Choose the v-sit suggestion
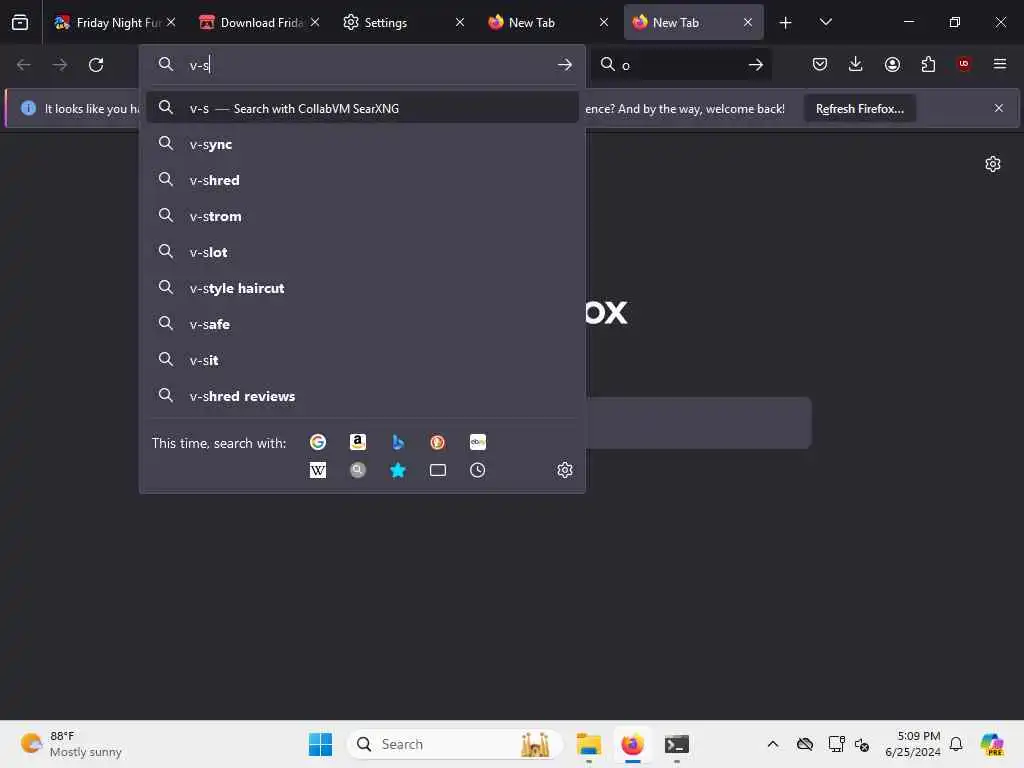 [362, 360]
